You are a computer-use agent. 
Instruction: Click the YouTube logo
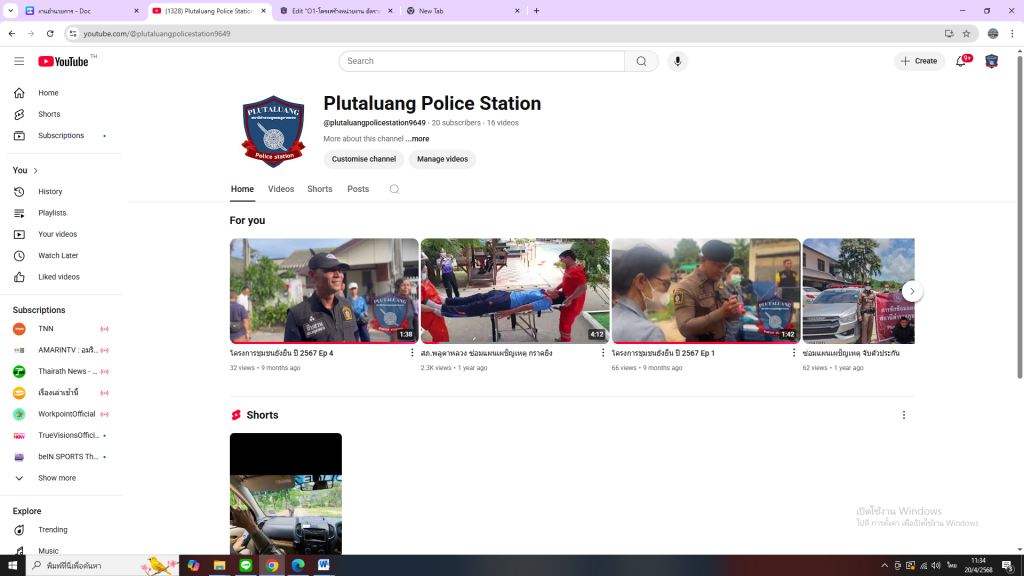64,61
